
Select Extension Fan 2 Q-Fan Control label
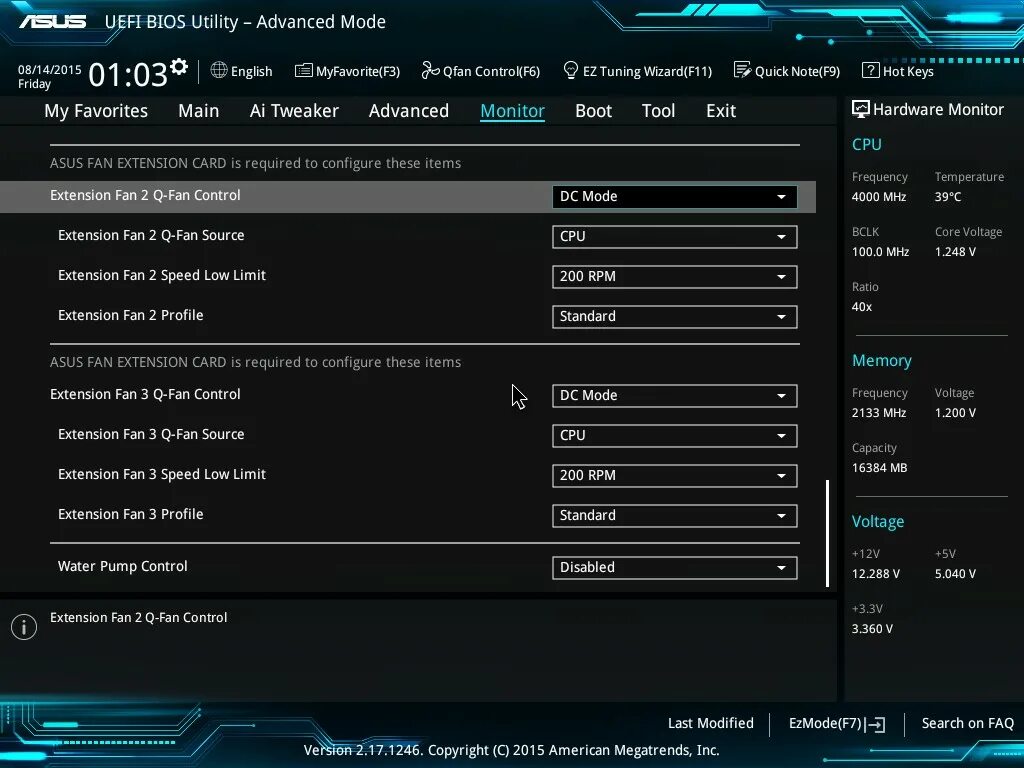145,195
